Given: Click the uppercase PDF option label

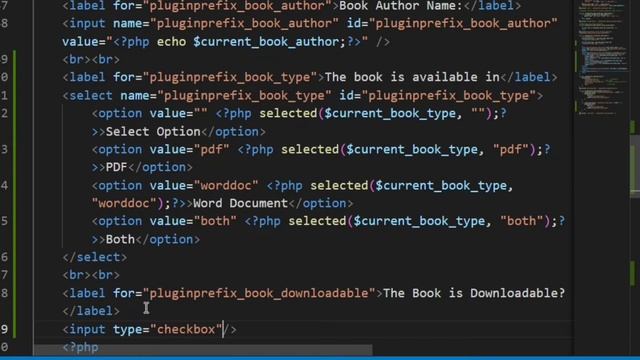Looking at the screenshot, I should pos(117,167).
